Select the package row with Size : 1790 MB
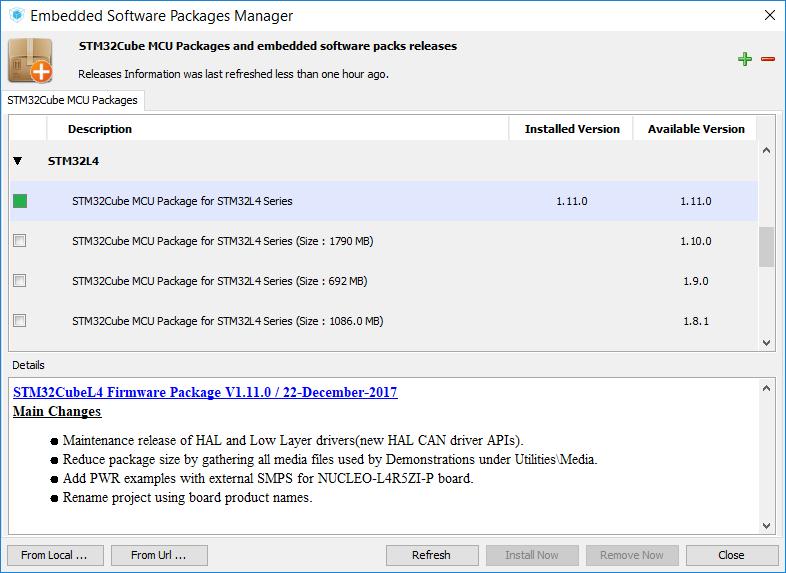This screenshot has height=573, width=786. (383, 241)
